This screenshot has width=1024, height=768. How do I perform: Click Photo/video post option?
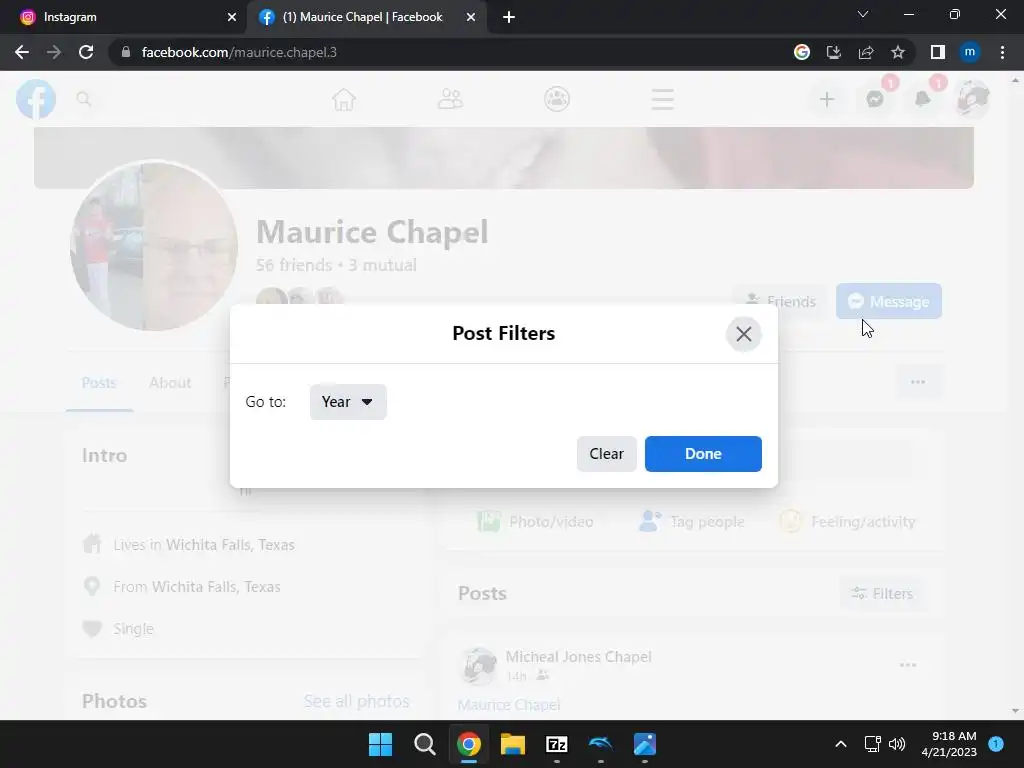[536, 522]
